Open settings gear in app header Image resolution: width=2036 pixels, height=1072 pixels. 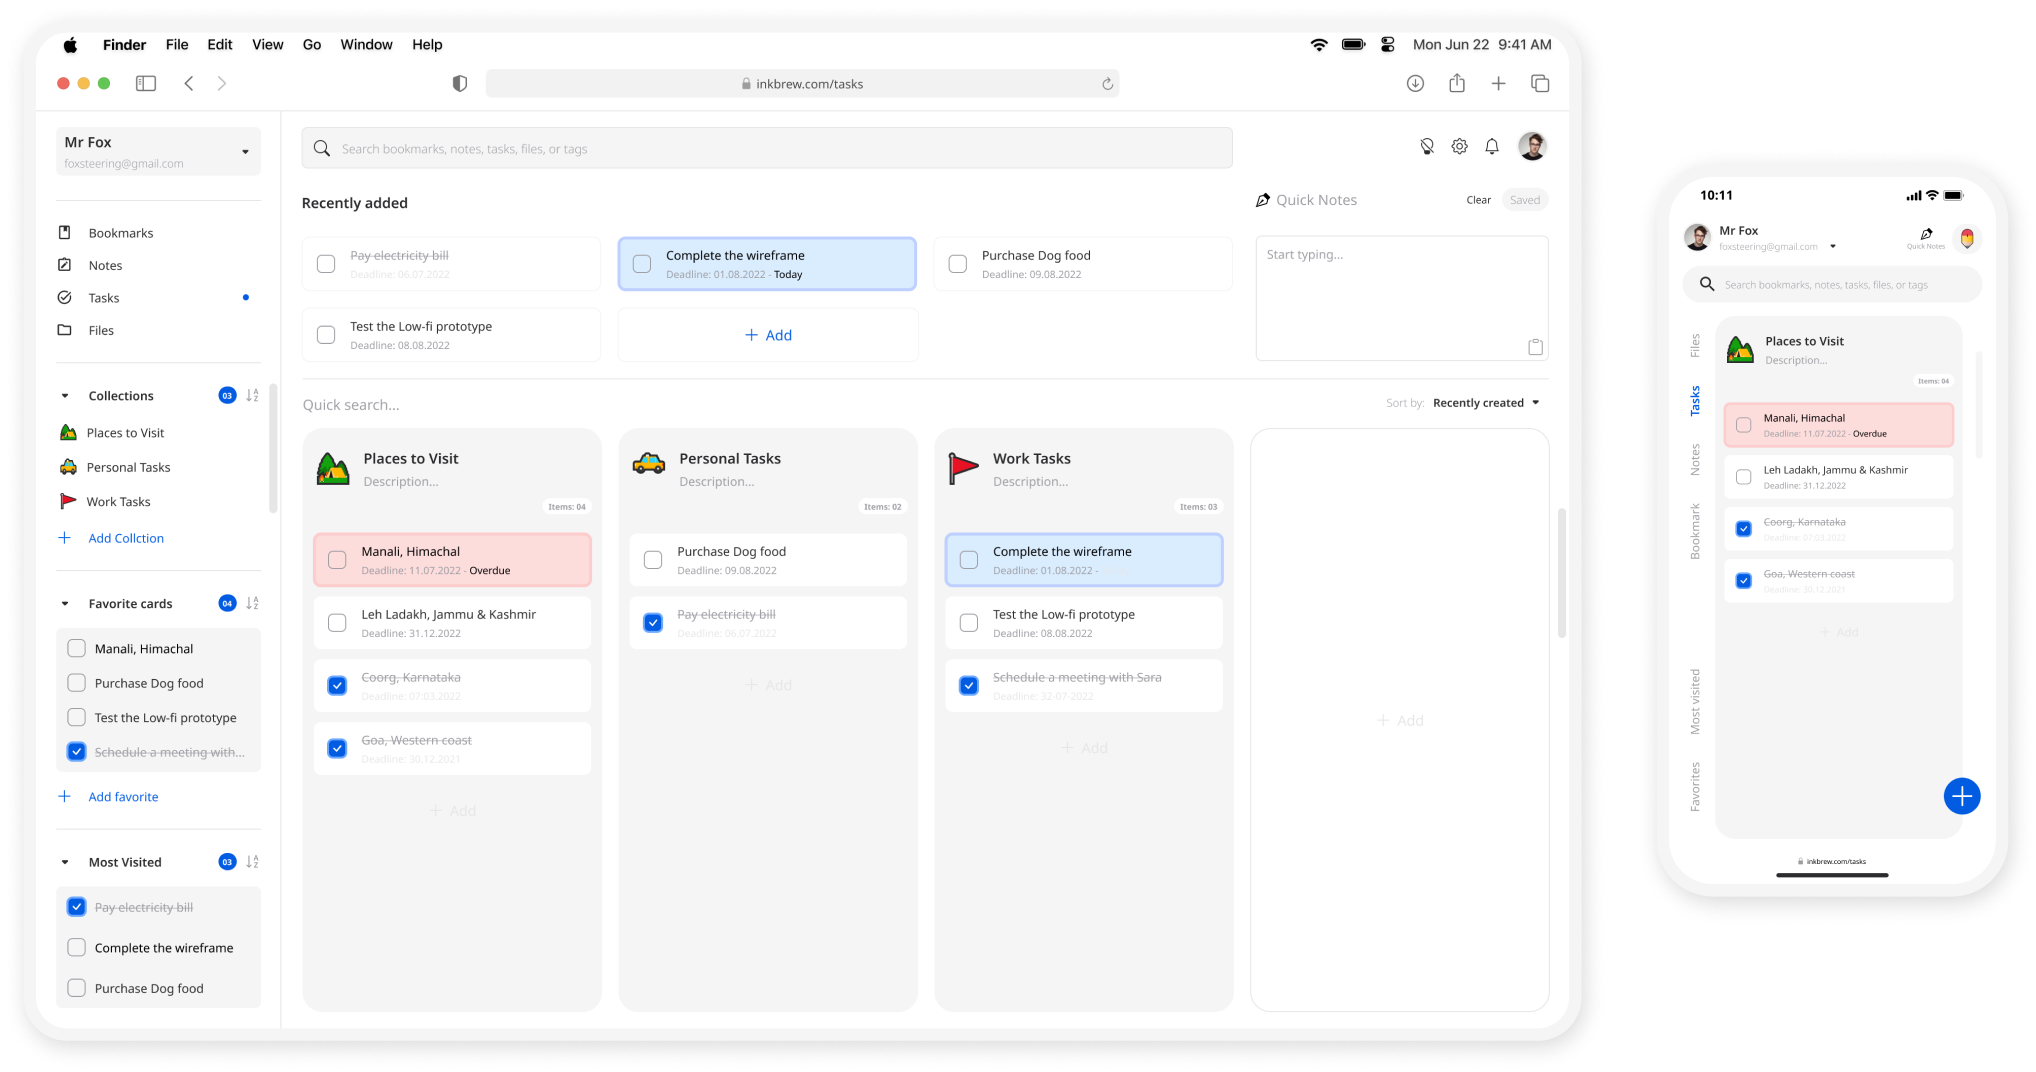(1460, 147)
